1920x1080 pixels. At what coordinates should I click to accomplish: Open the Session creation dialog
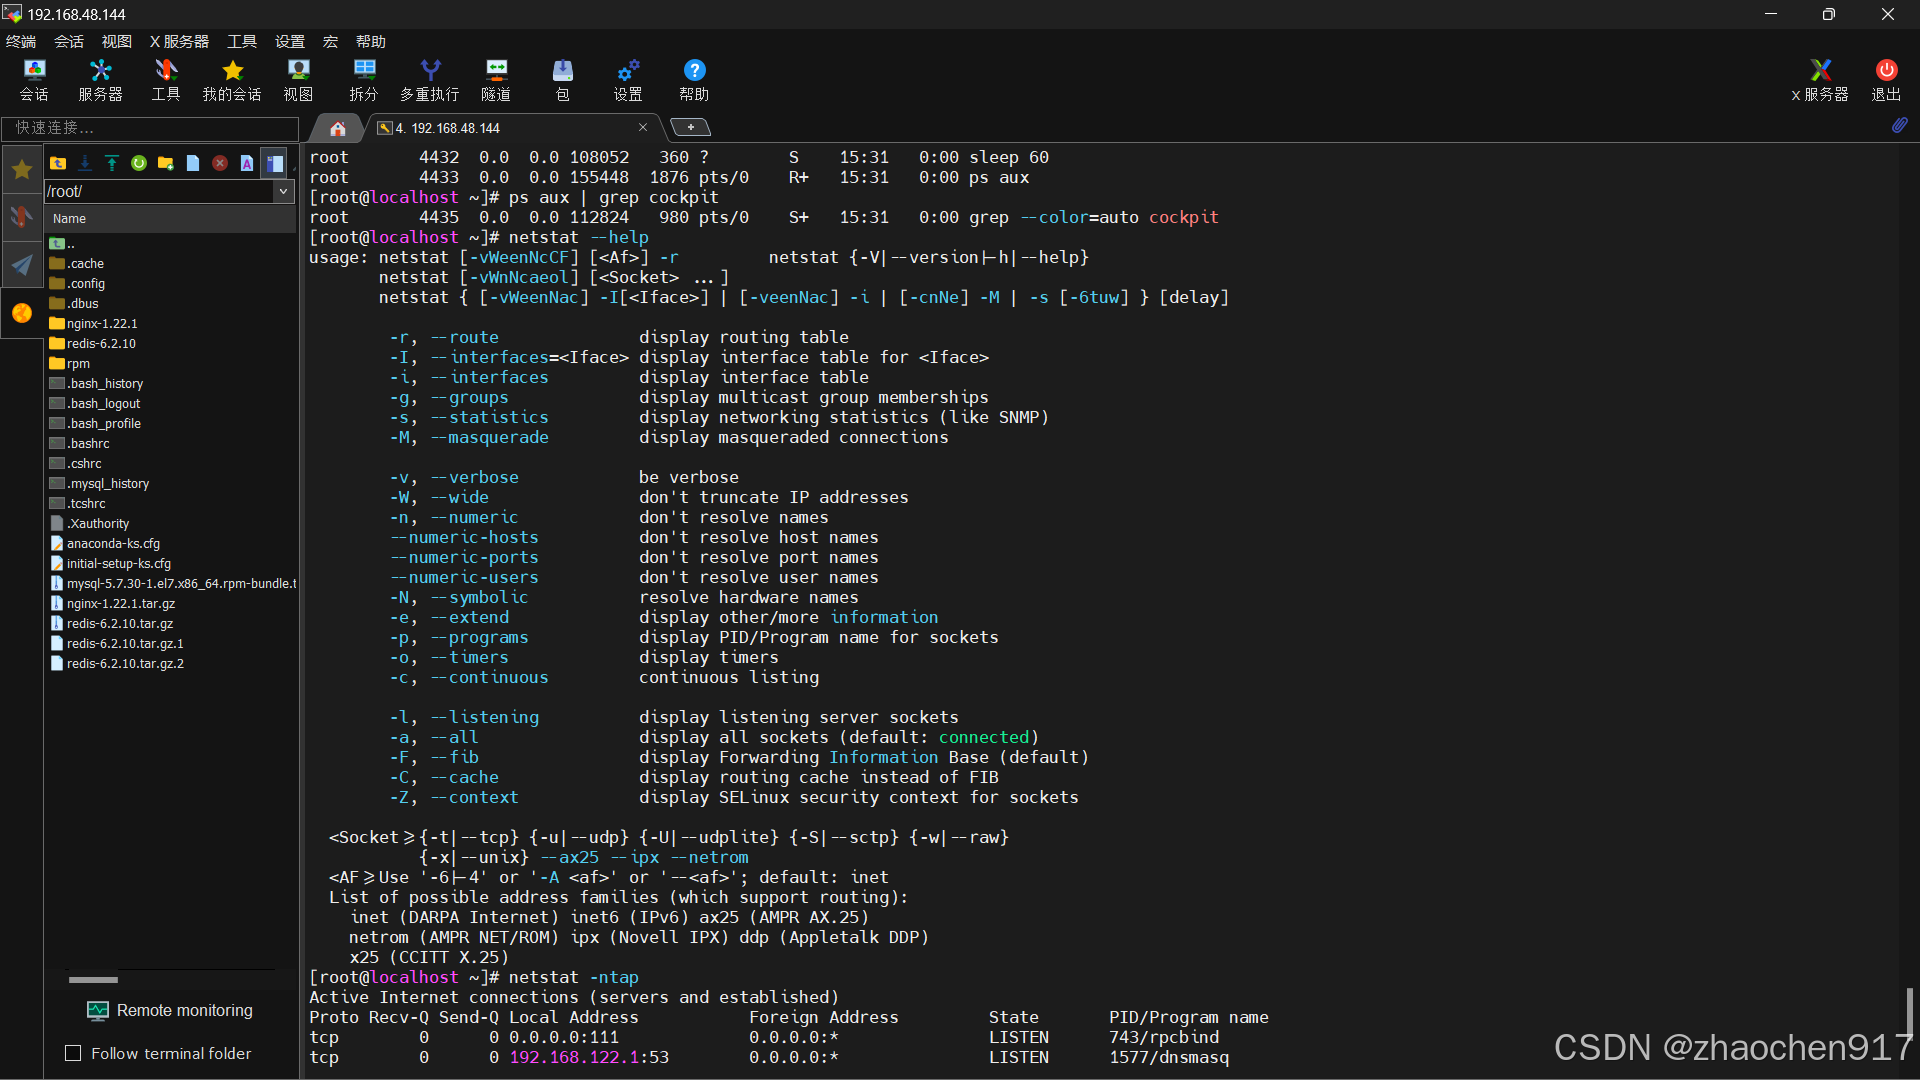tap(35, 80)
